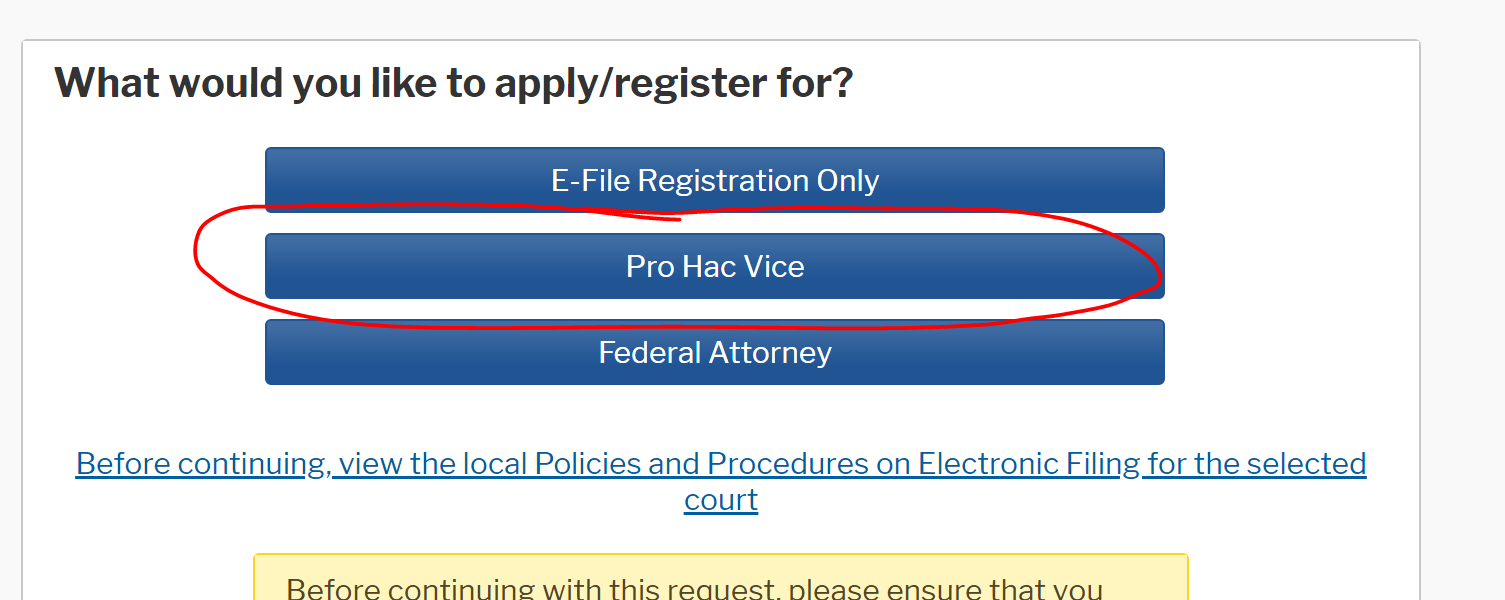Screen dimensions: 1505x600
Task: Choose the Pro Hac Vice button
Action: point(715,266)
